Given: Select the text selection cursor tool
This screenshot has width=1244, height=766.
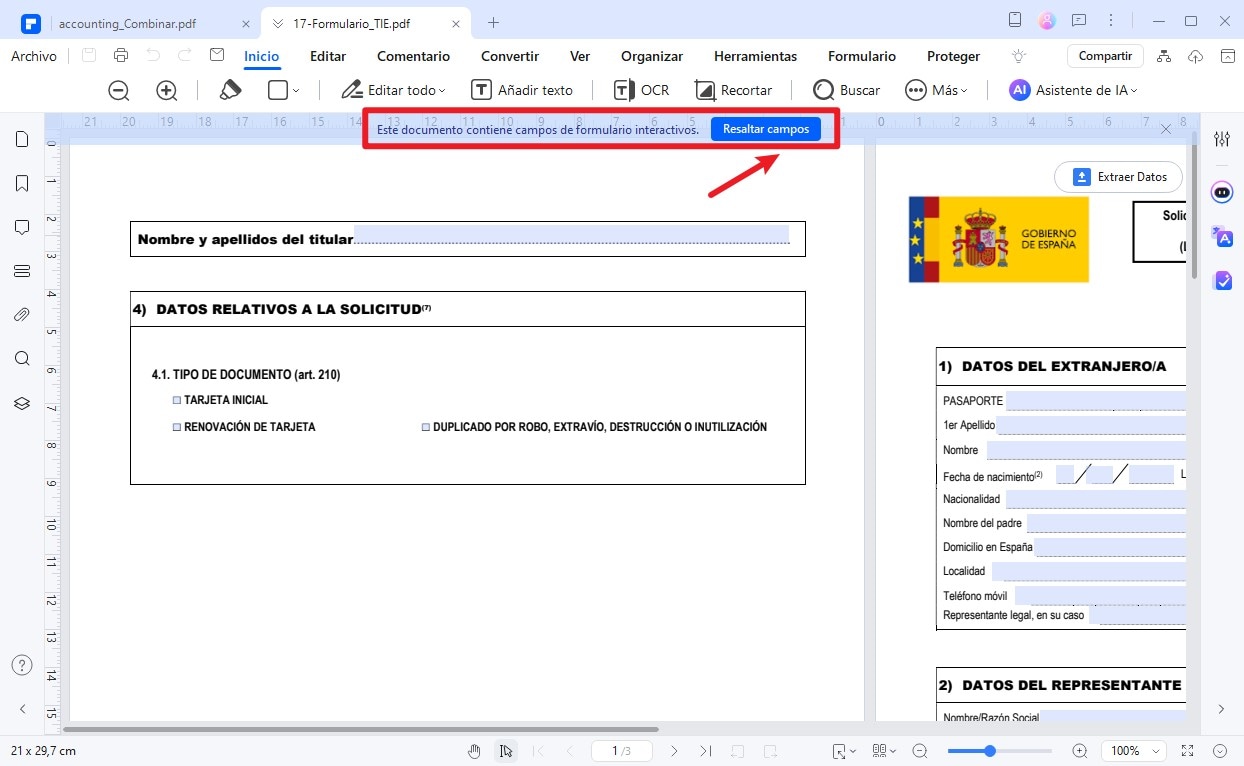Looking at the screenshot, I should [507, 750].
